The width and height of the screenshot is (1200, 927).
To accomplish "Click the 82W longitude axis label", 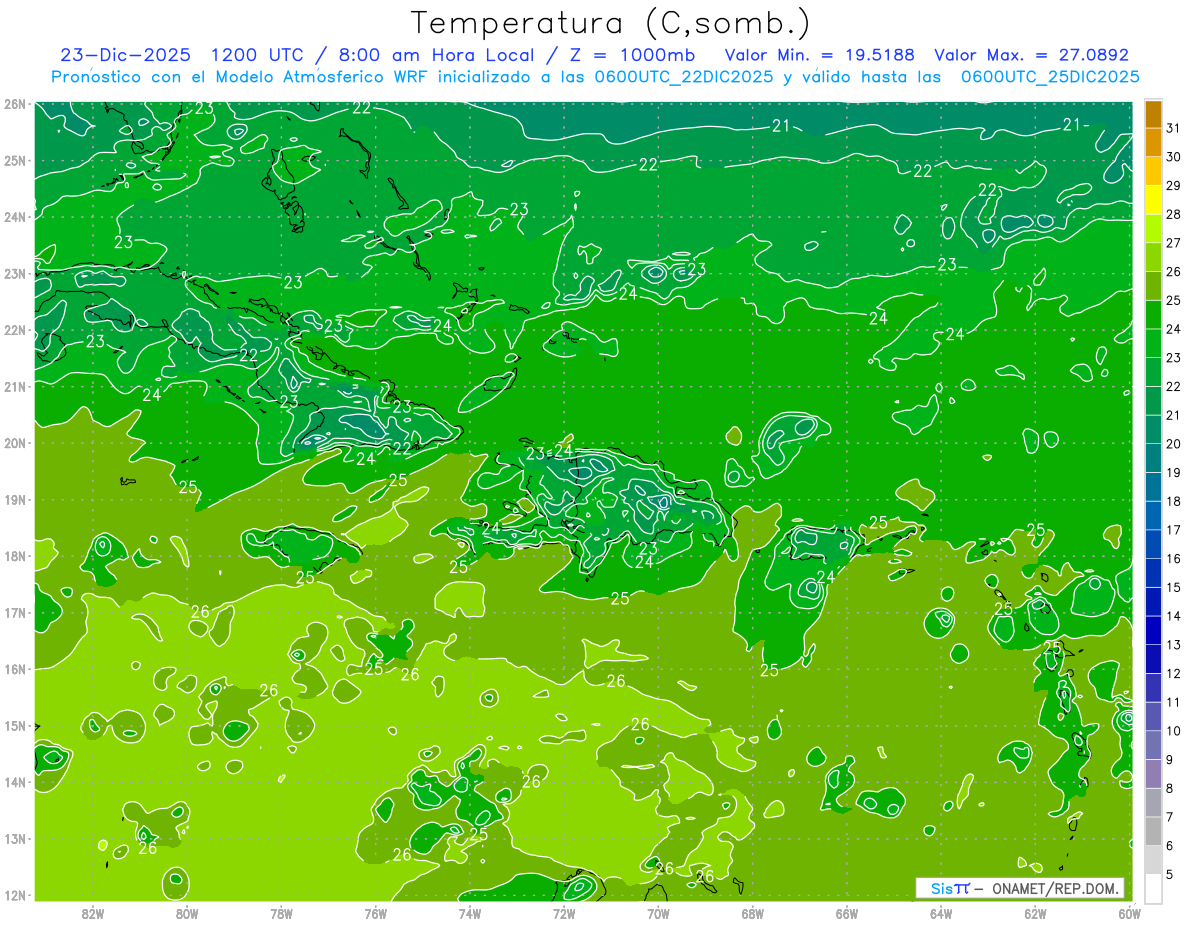I will [x=93, y=913].
